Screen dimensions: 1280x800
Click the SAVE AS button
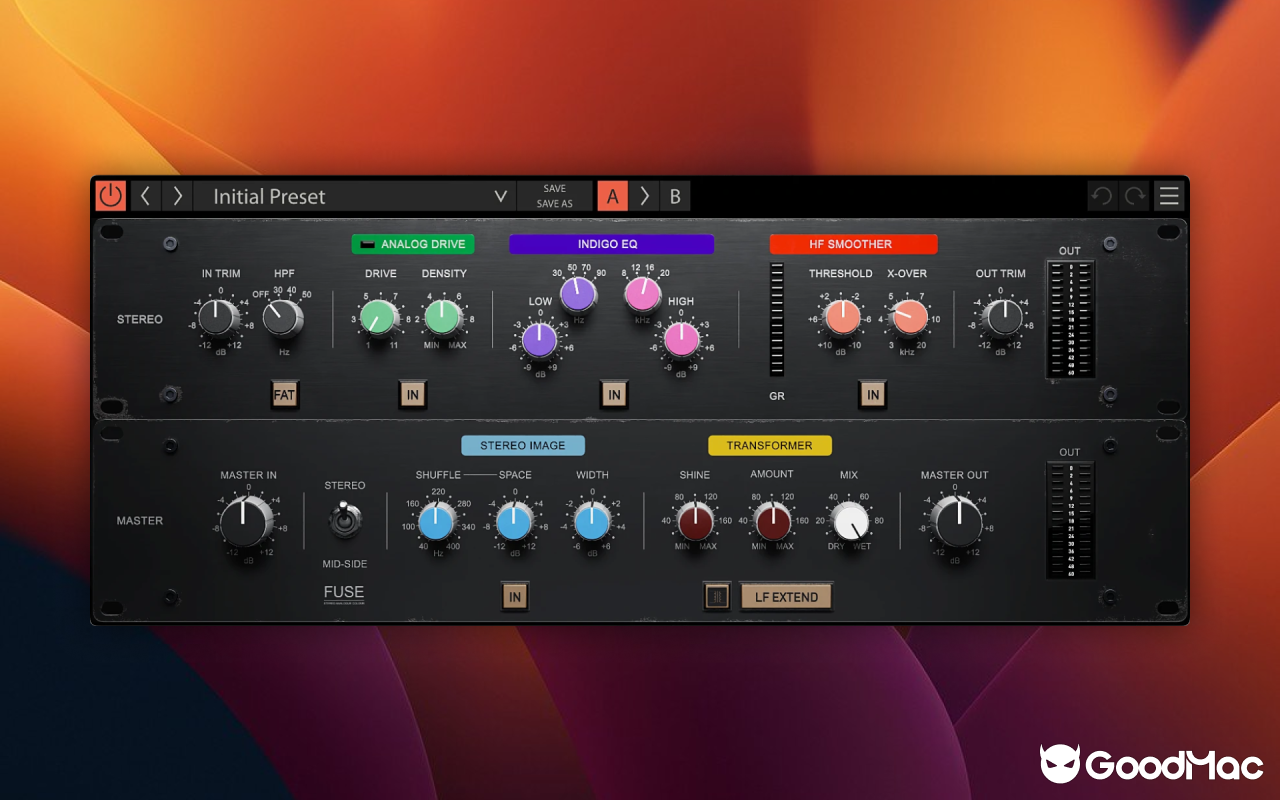(554, 202)
